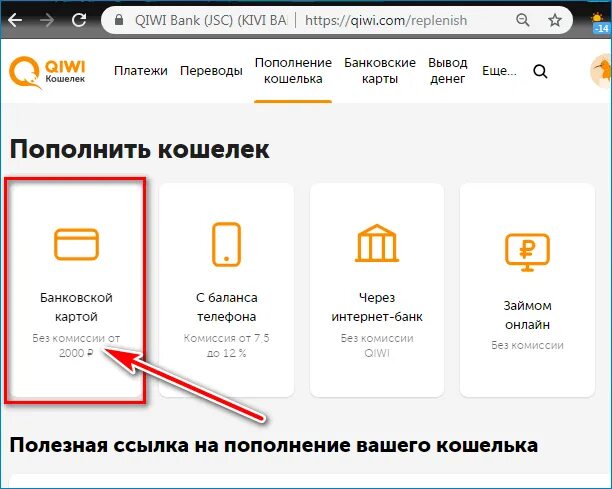Click the QIWI Кошелек logo
This screenshot has height=489, width=612.
coord(47,72)
